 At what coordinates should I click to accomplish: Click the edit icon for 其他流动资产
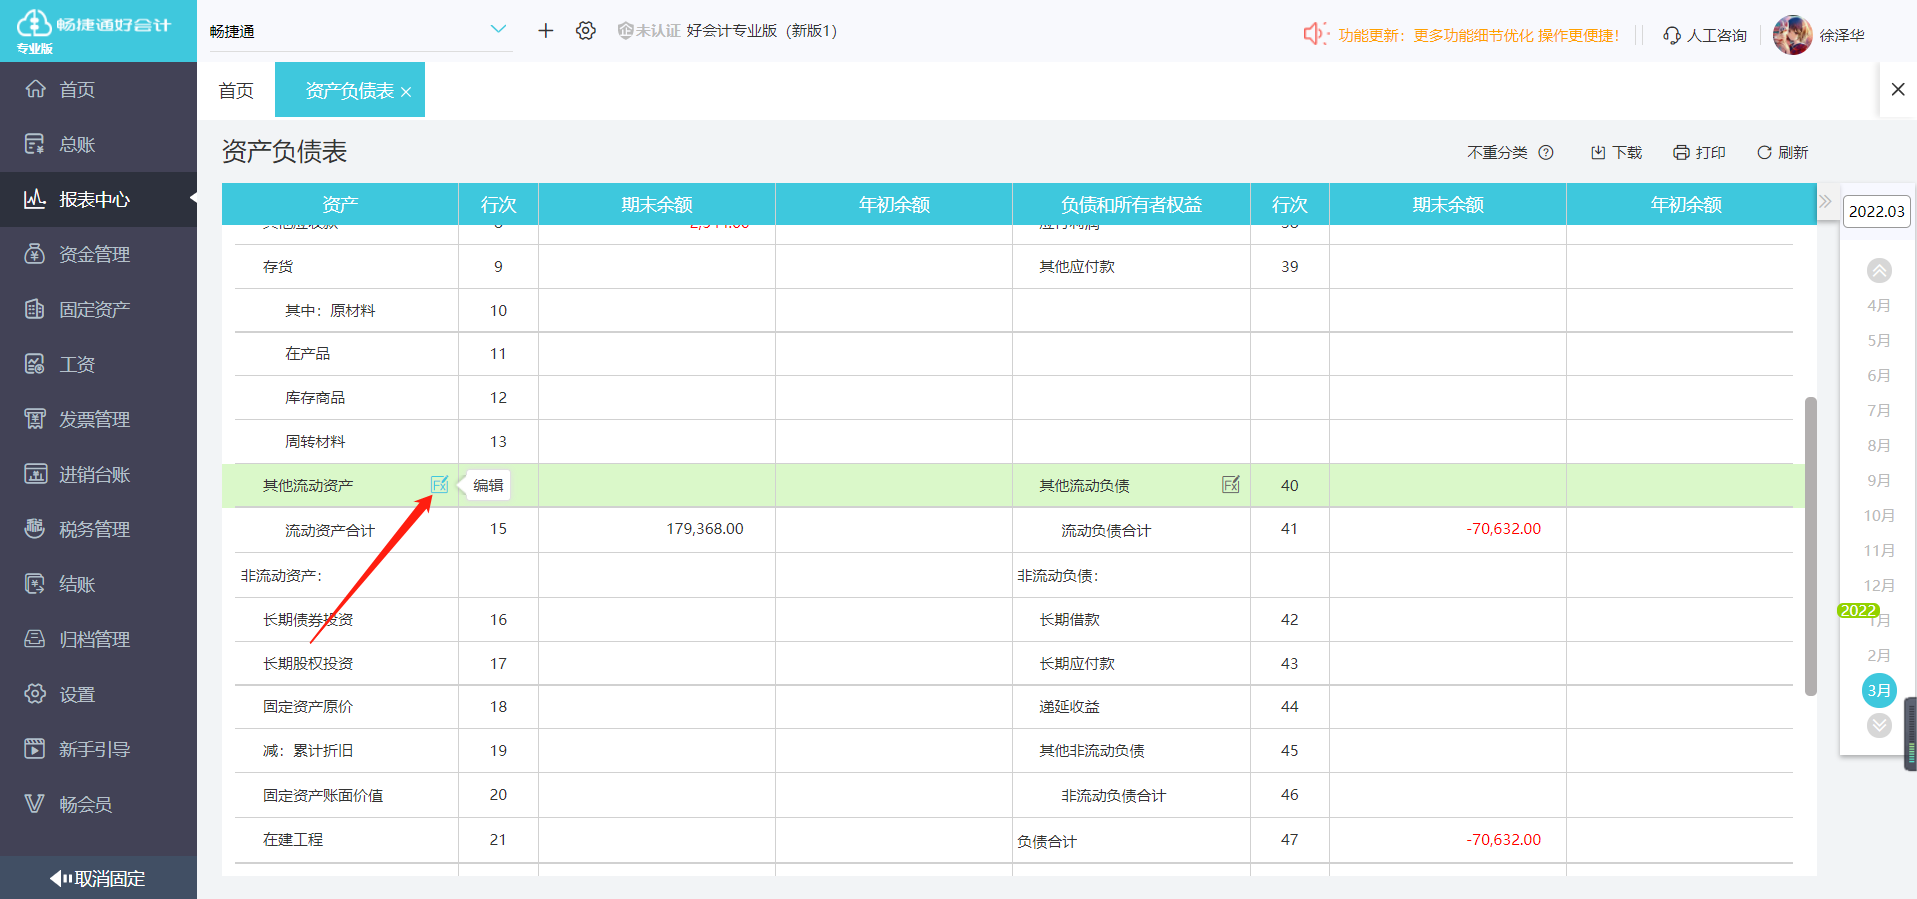click(439, 485)
